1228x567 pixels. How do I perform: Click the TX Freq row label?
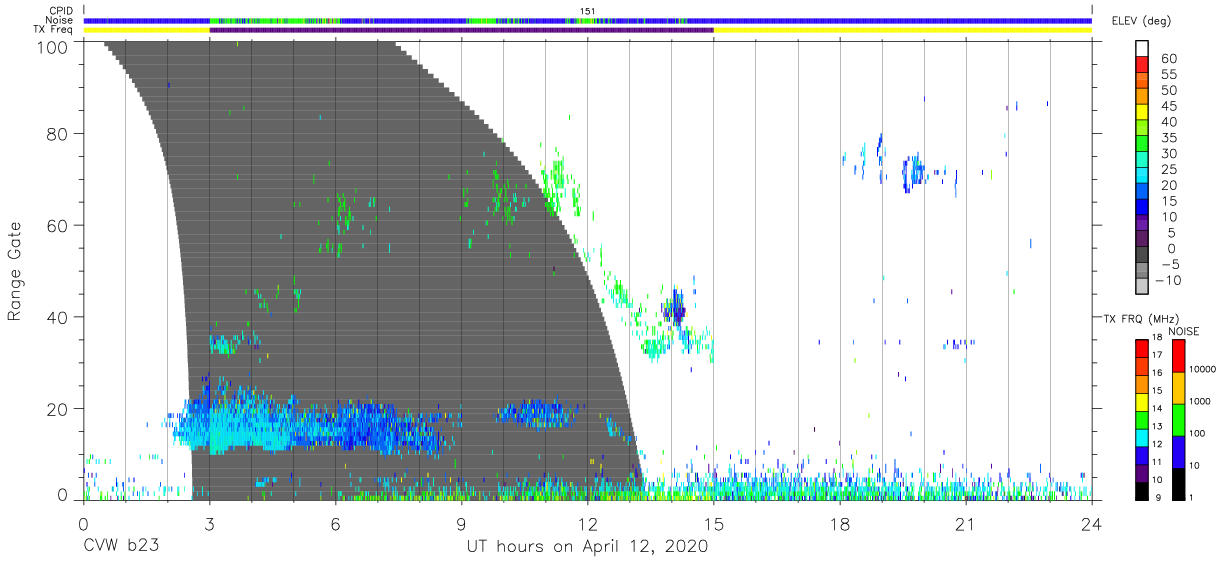coord(55,30)
